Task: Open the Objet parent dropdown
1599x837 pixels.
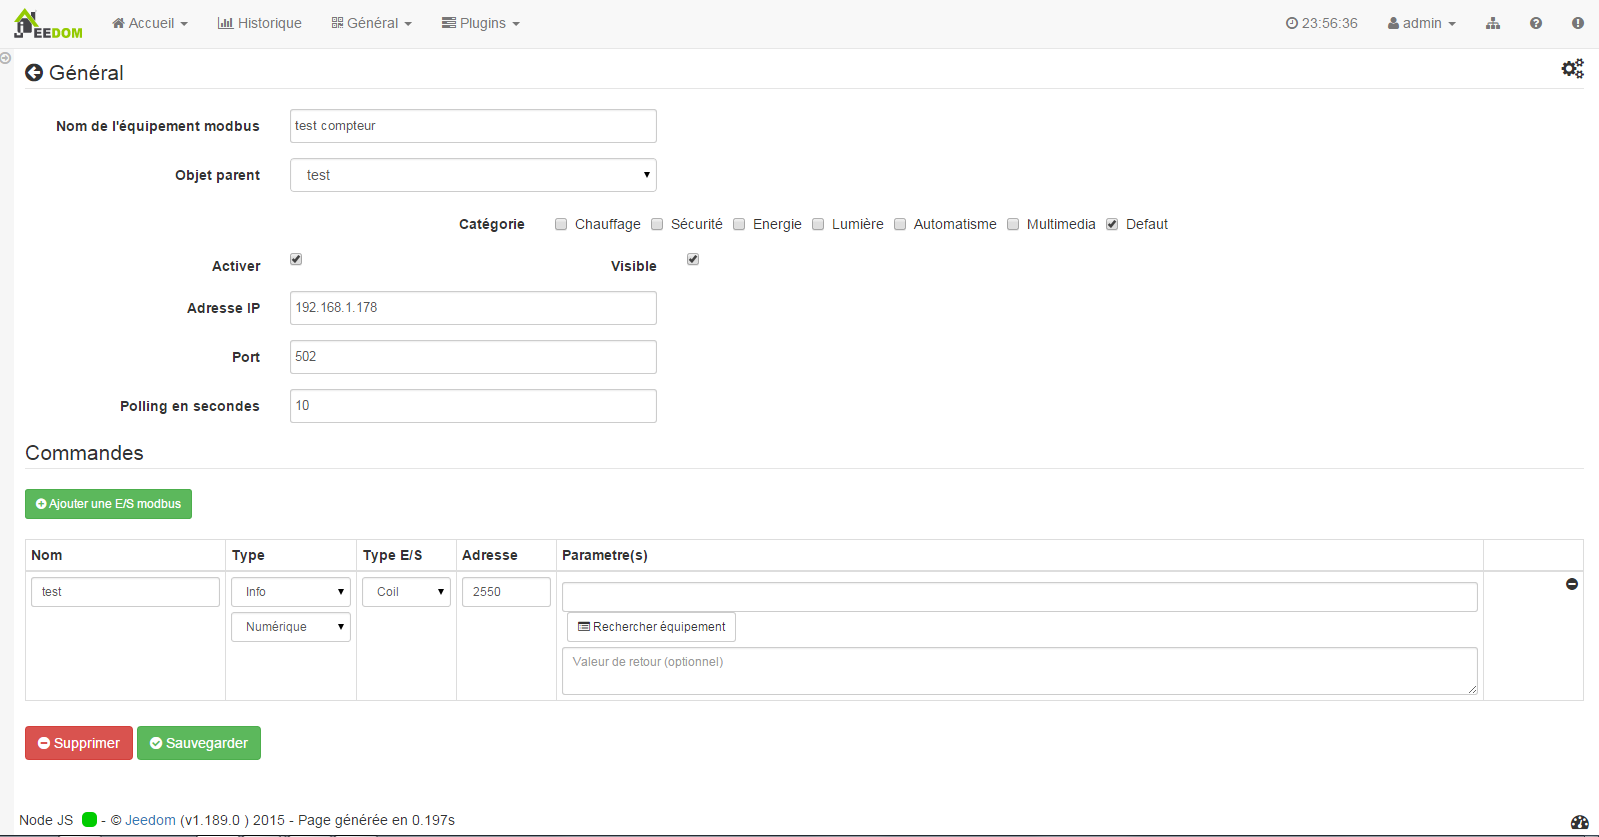Action: [473, 175]
